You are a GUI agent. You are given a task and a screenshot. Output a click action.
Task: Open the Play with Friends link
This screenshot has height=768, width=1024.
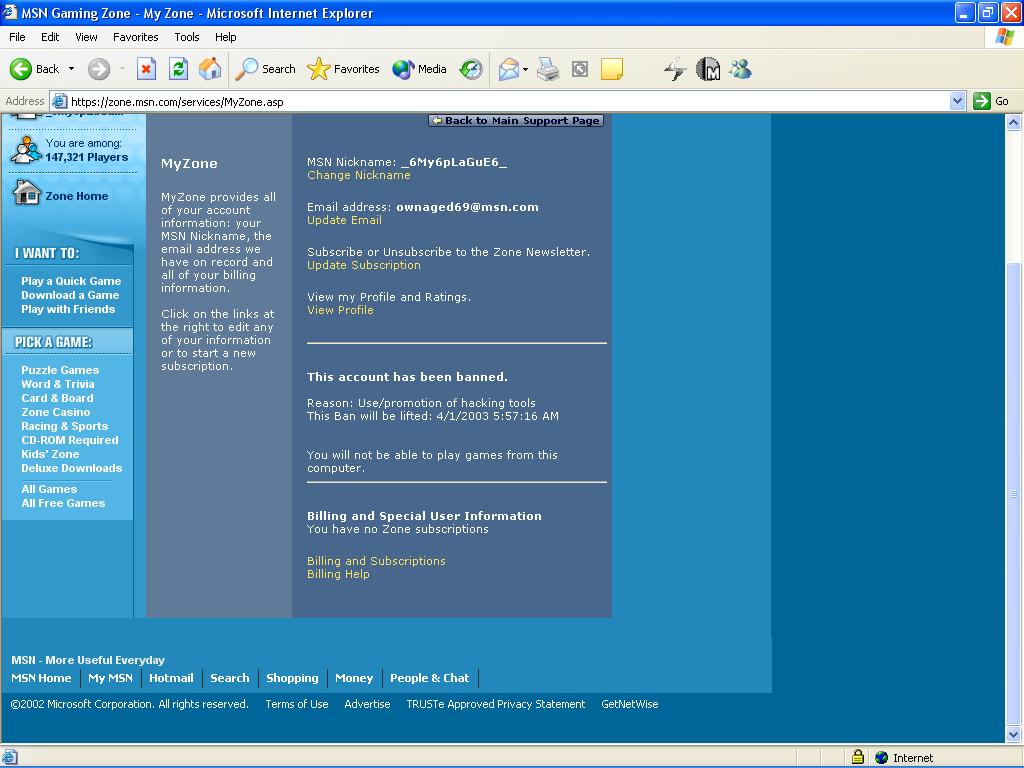tap(68, 310)
